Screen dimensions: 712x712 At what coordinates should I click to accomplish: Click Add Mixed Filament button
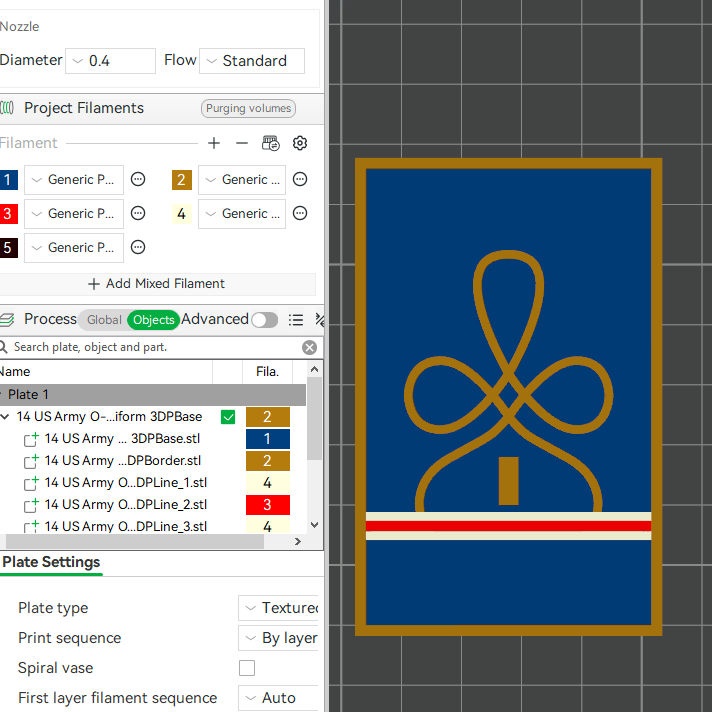point(156,284)
